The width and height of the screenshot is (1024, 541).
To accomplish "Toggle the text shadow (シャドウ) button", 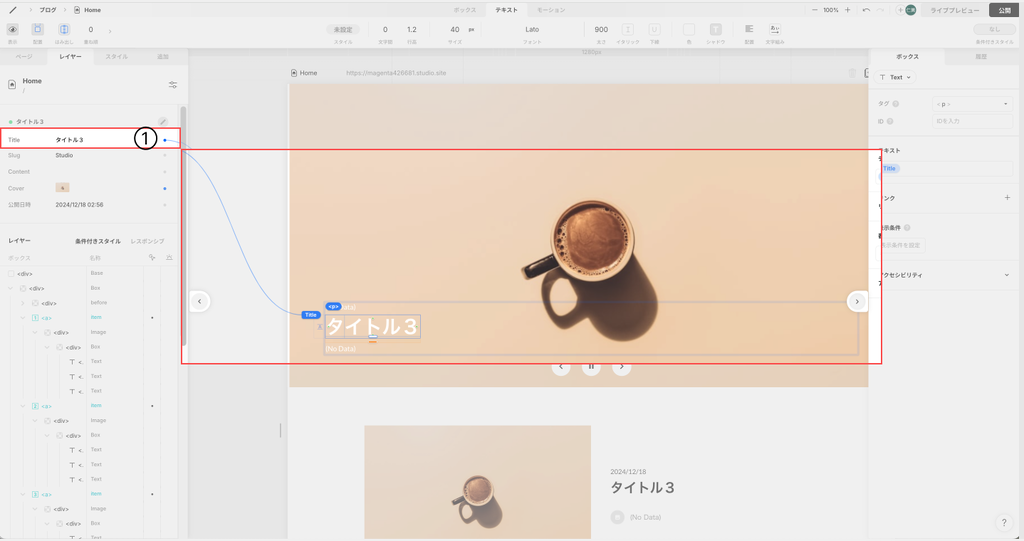I will pyautogui.click(x=716, y=30).
